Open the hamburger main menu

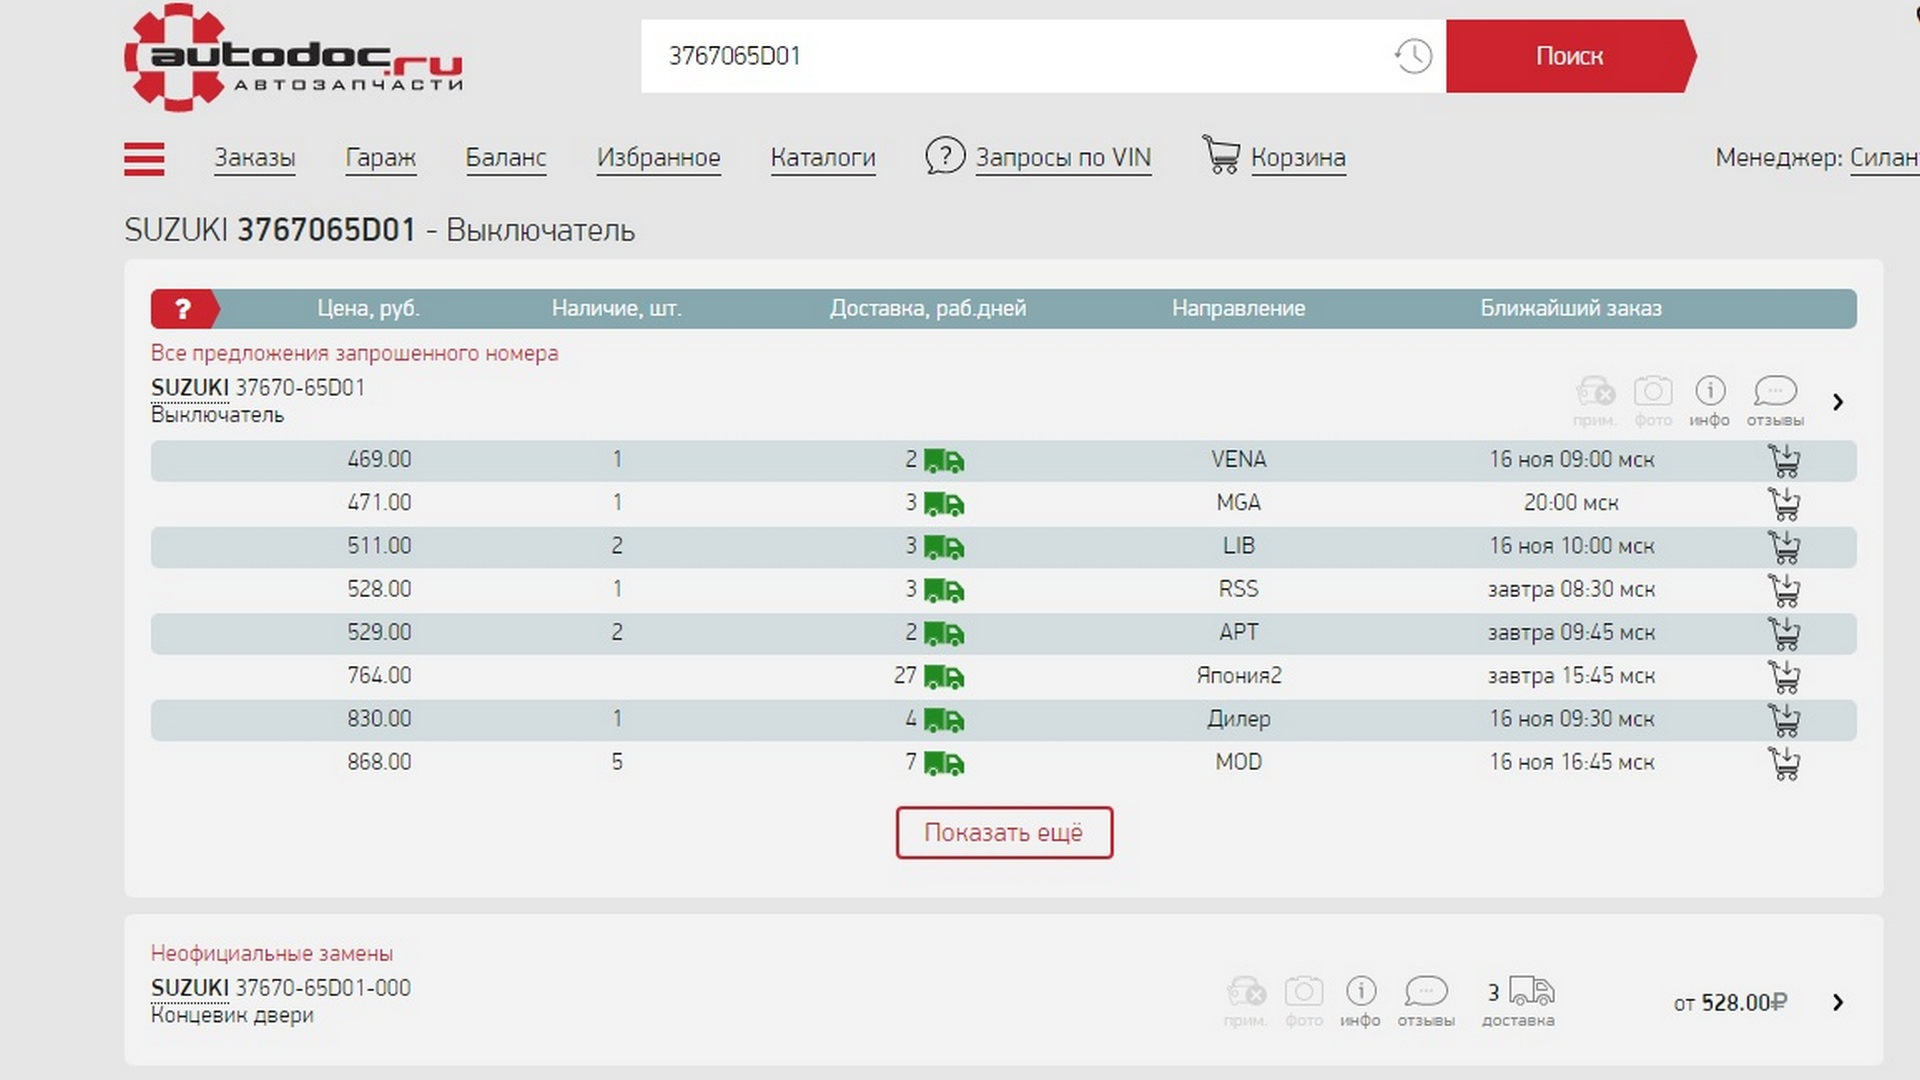coord(144,159)
